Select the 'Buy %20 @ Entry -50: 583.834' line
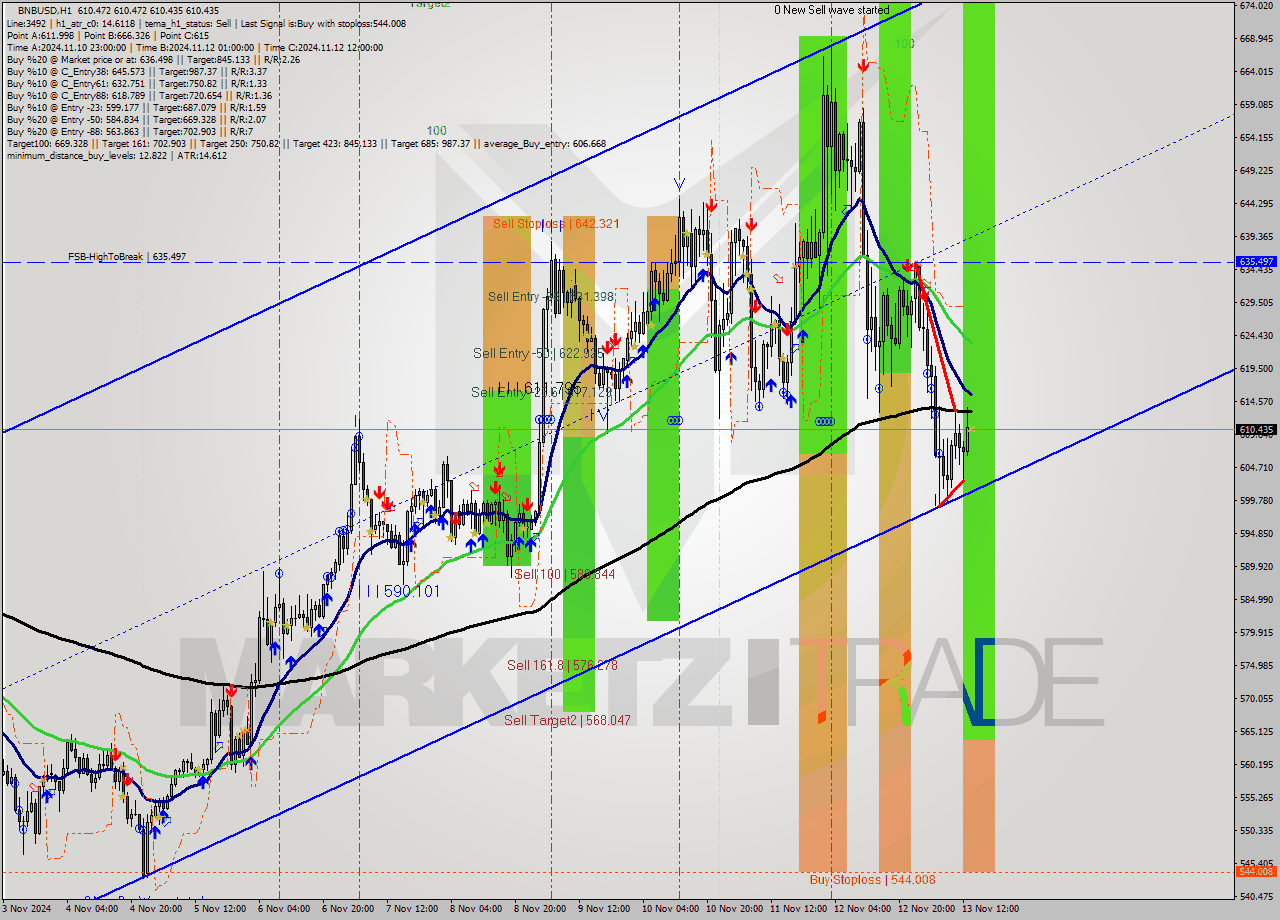This screenshot has width=1280, height=920. point(136,119)
